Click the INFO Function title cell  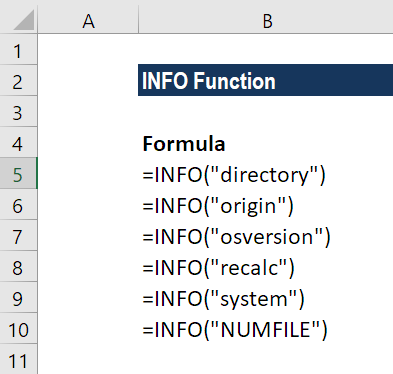point(266,80)
